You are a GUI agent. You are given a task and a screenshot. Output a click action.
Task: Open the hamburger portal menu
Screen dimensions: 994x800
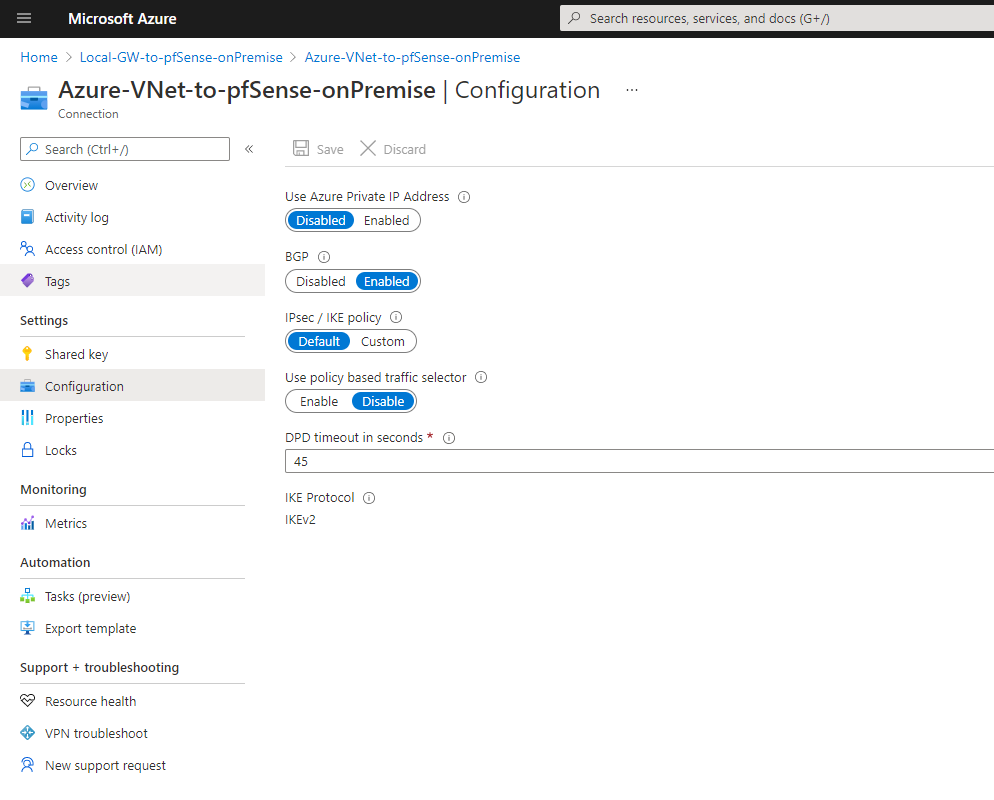tap(24, 18)
